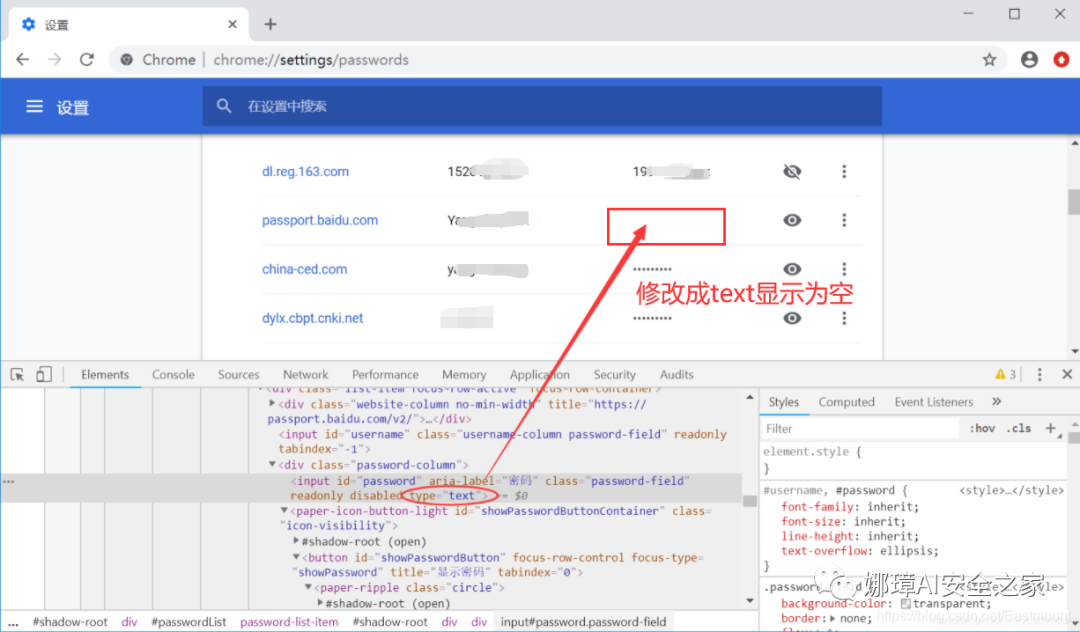Select the Styles sub-tab
This screenshot has width=1080, height=632.
click(x=783, y=402)
